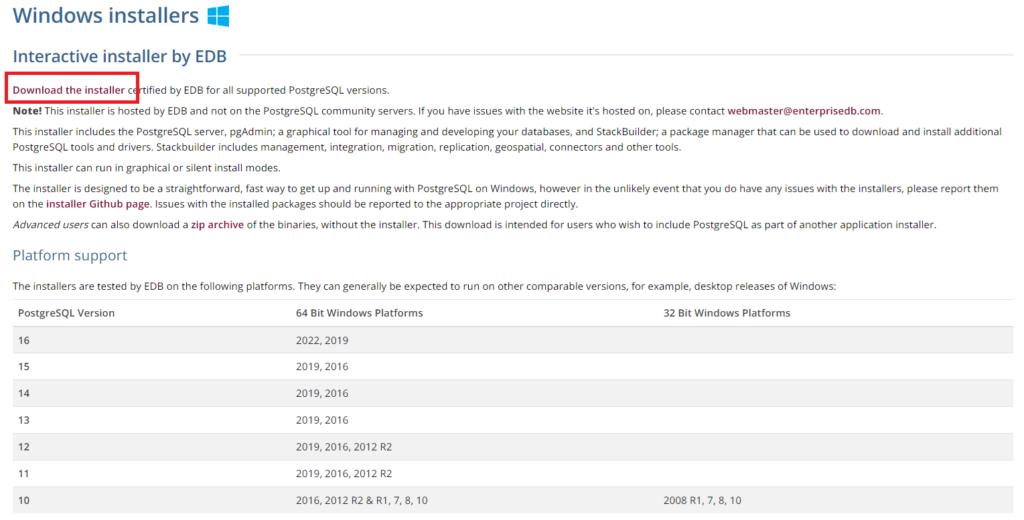Click 'This installer can run in graphical' sentence
Viewport: 1024px width, 520px height.
point(146,168)
